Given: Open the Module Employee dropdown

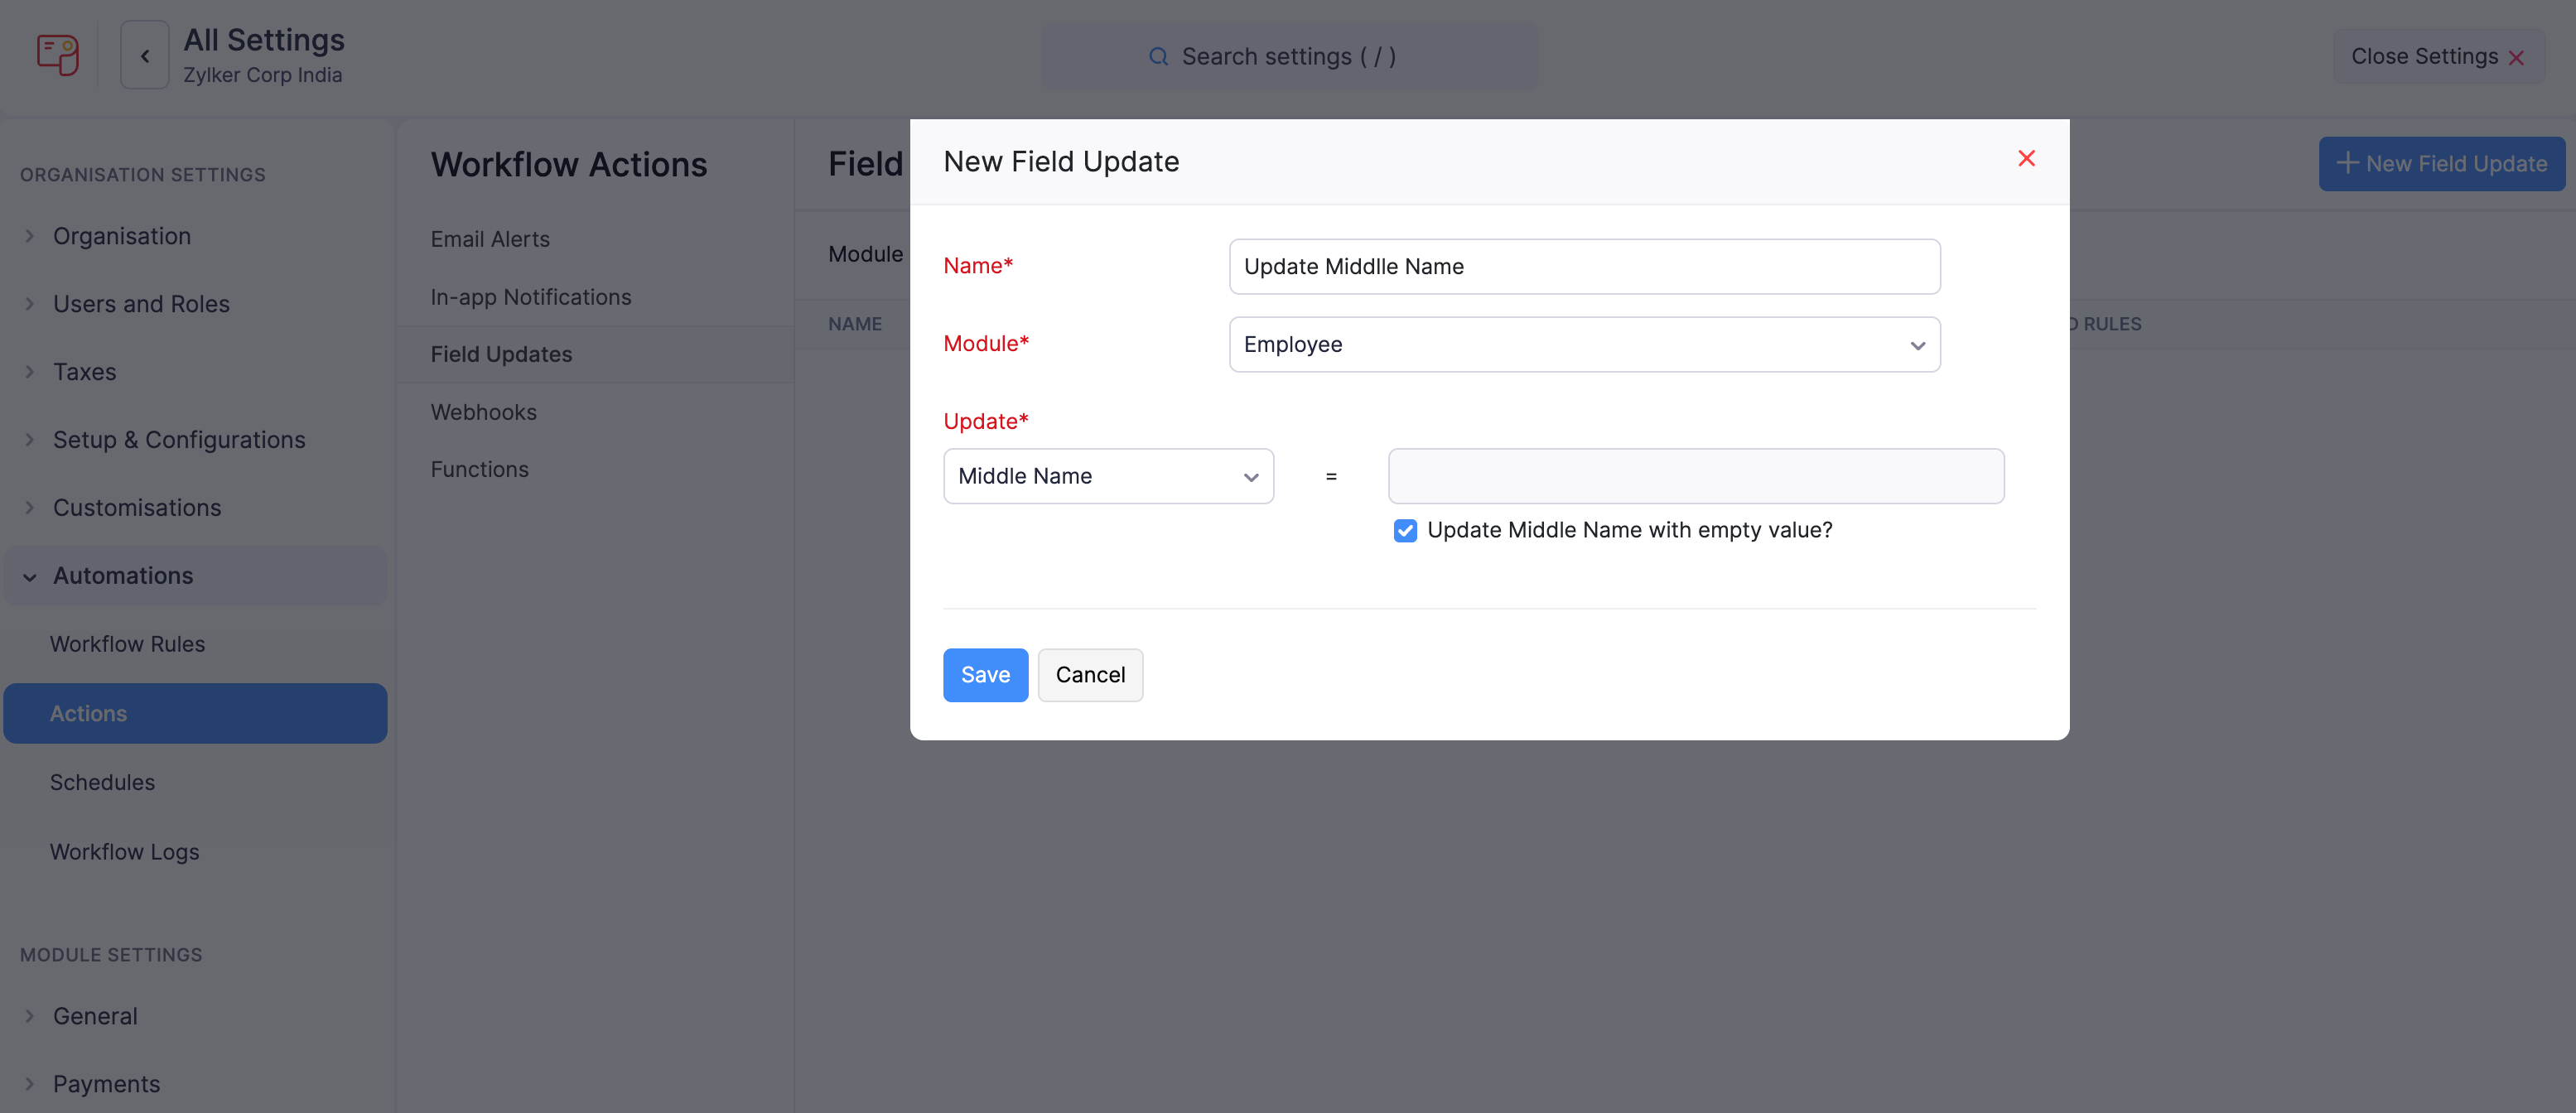Looking at the screenshot, I should click(1584, 345).
